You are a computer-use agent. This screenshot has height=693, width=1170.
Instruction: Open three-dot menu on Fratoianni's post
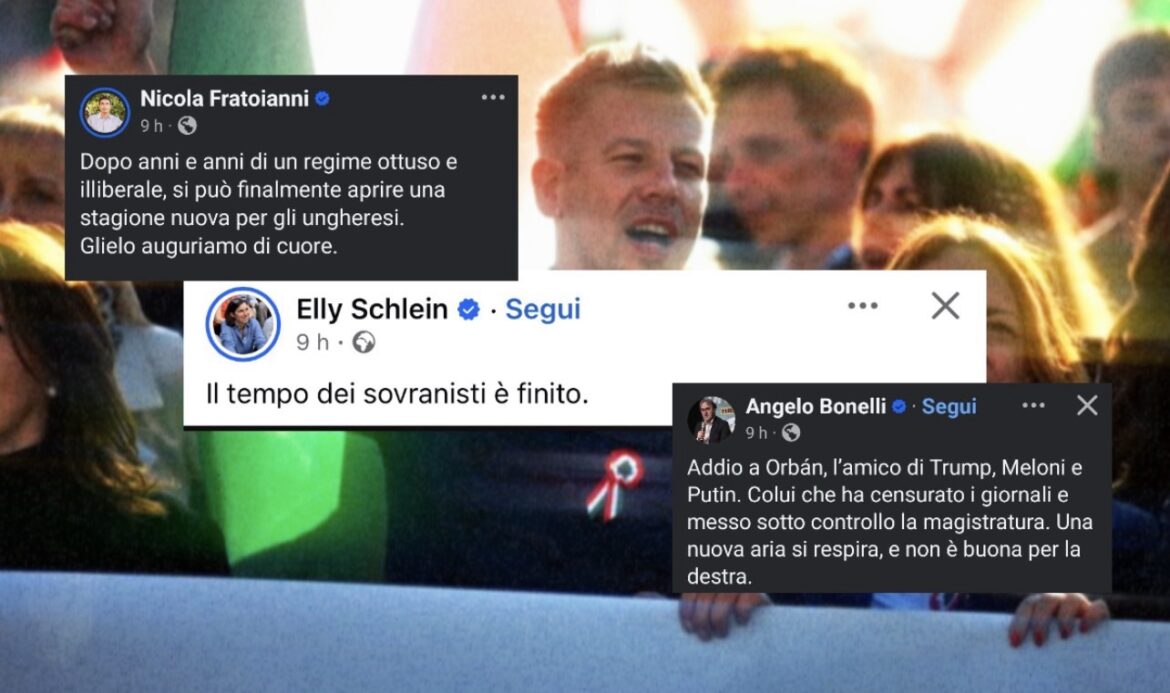(x=493, y=98)
